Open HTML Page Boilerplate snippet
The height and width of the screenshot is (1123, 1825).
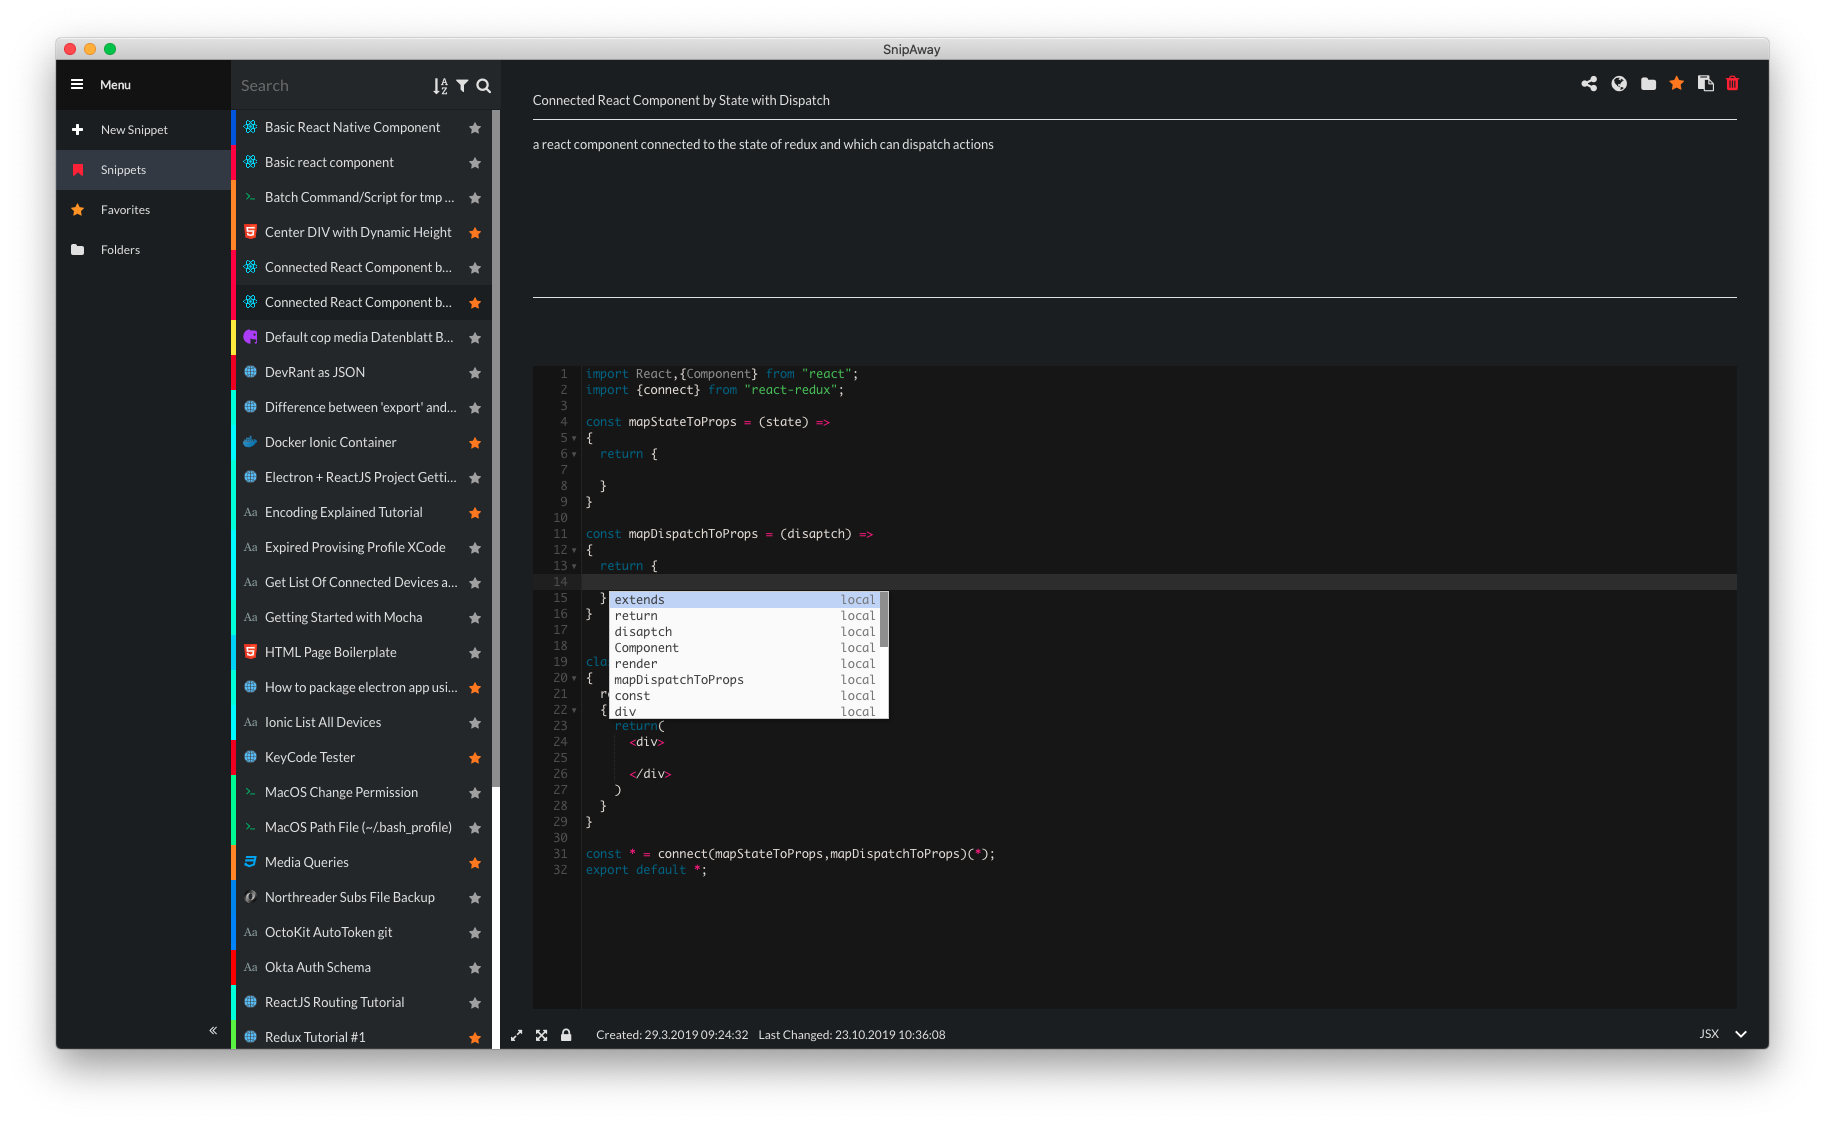coord(362,653)
